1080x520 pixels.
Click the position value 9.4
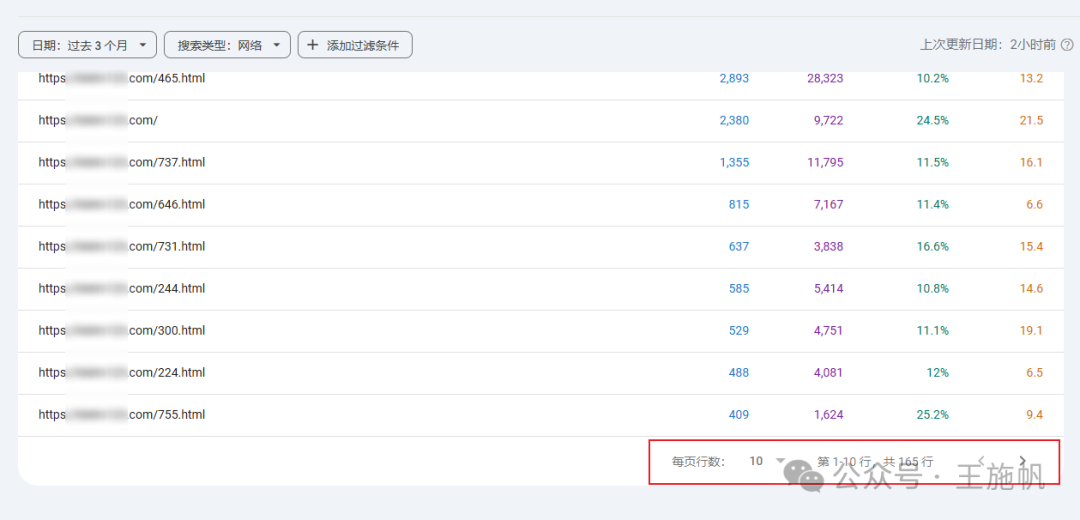click(x=1035, y=415)
